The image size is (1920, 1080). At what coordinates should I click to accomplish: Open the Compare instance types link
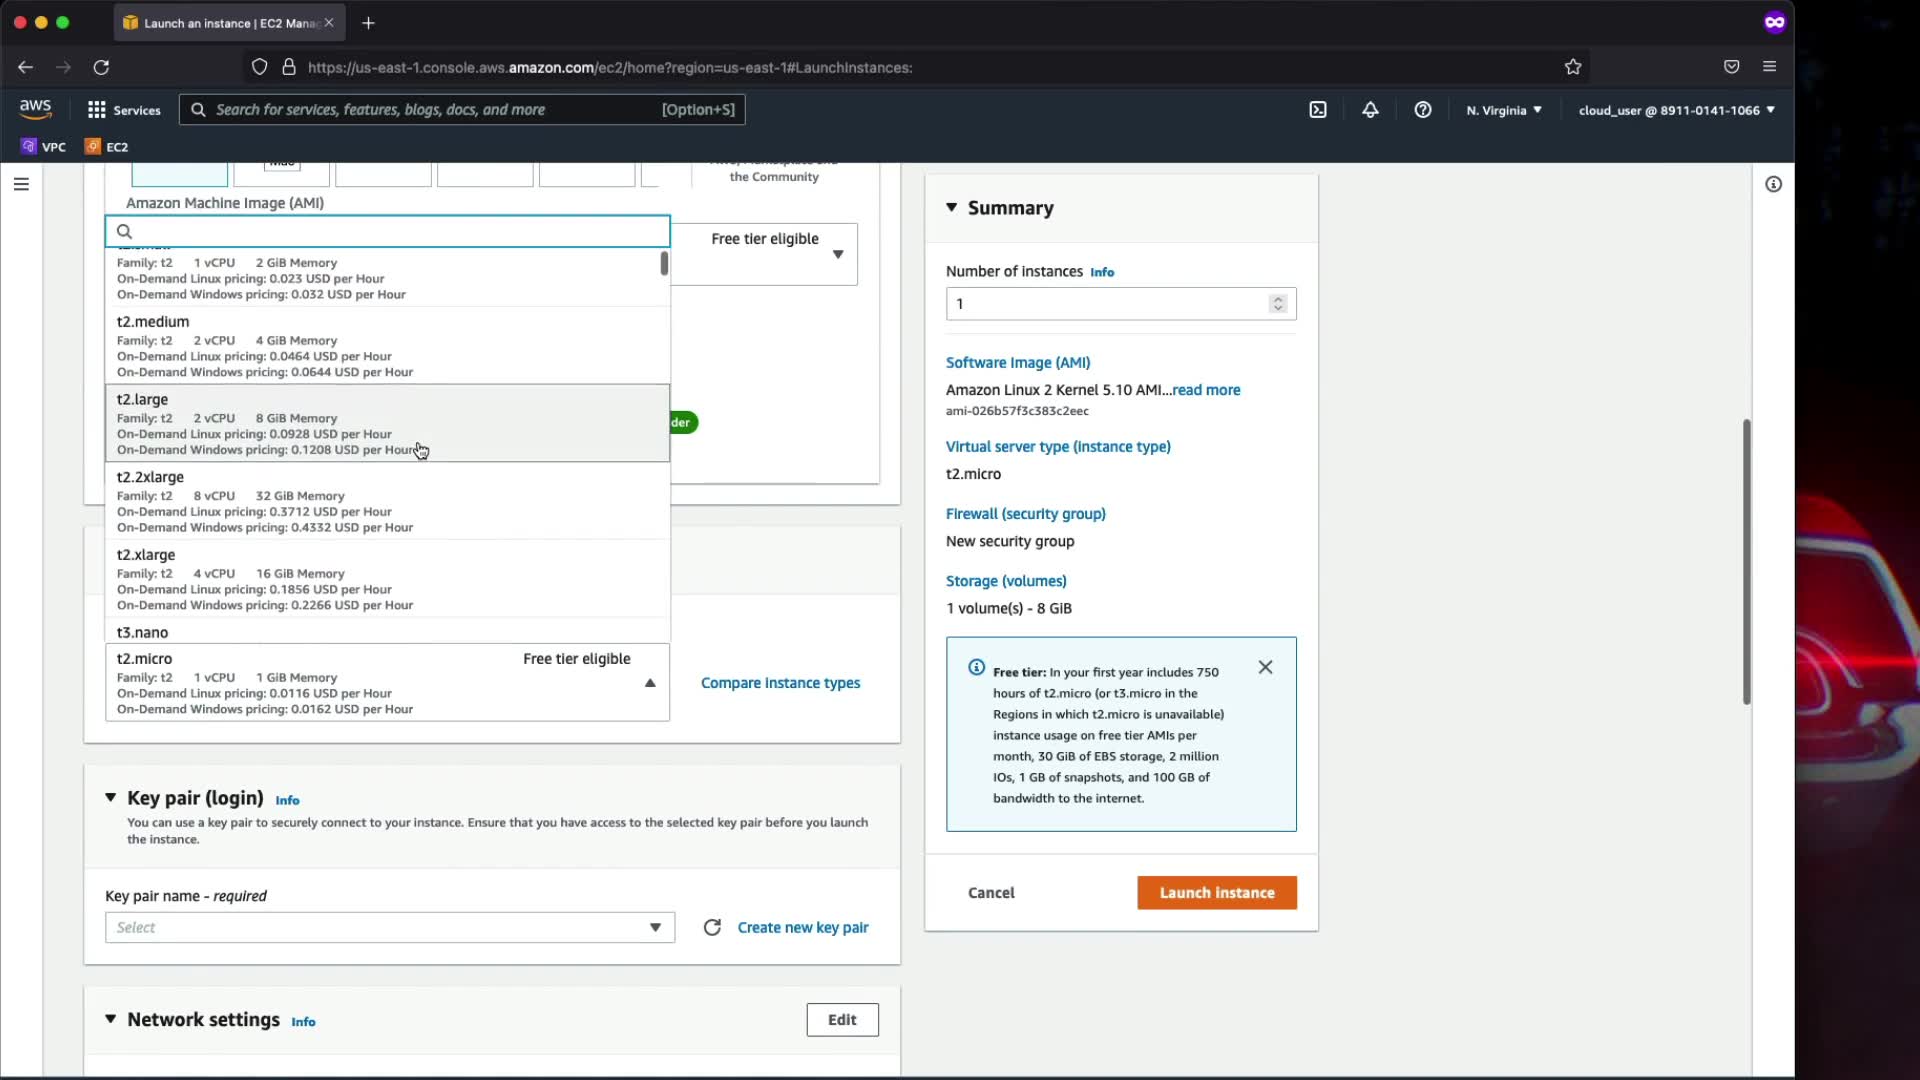780,683
